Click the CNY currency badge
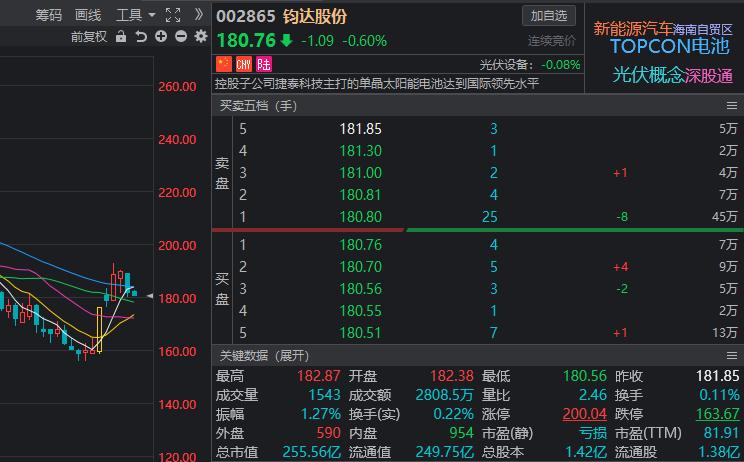The image size is (744, 462). coord(243,64)
